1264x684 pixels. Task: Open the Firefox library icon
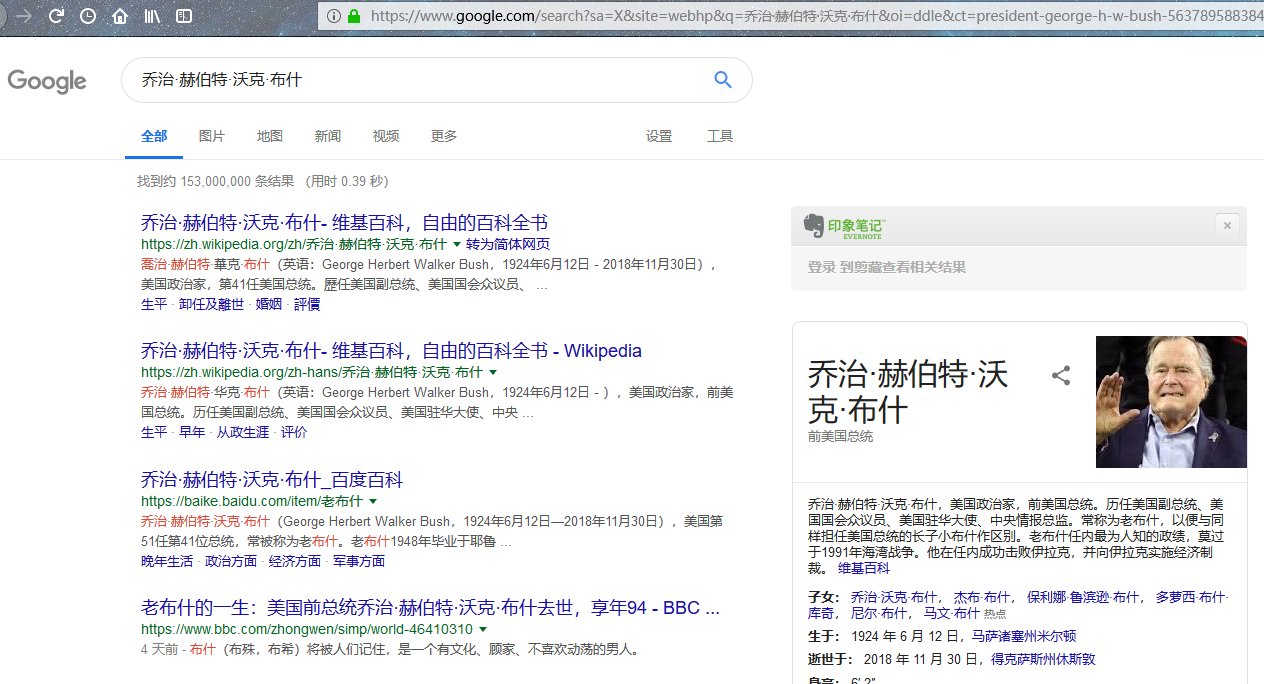point(152,16)
